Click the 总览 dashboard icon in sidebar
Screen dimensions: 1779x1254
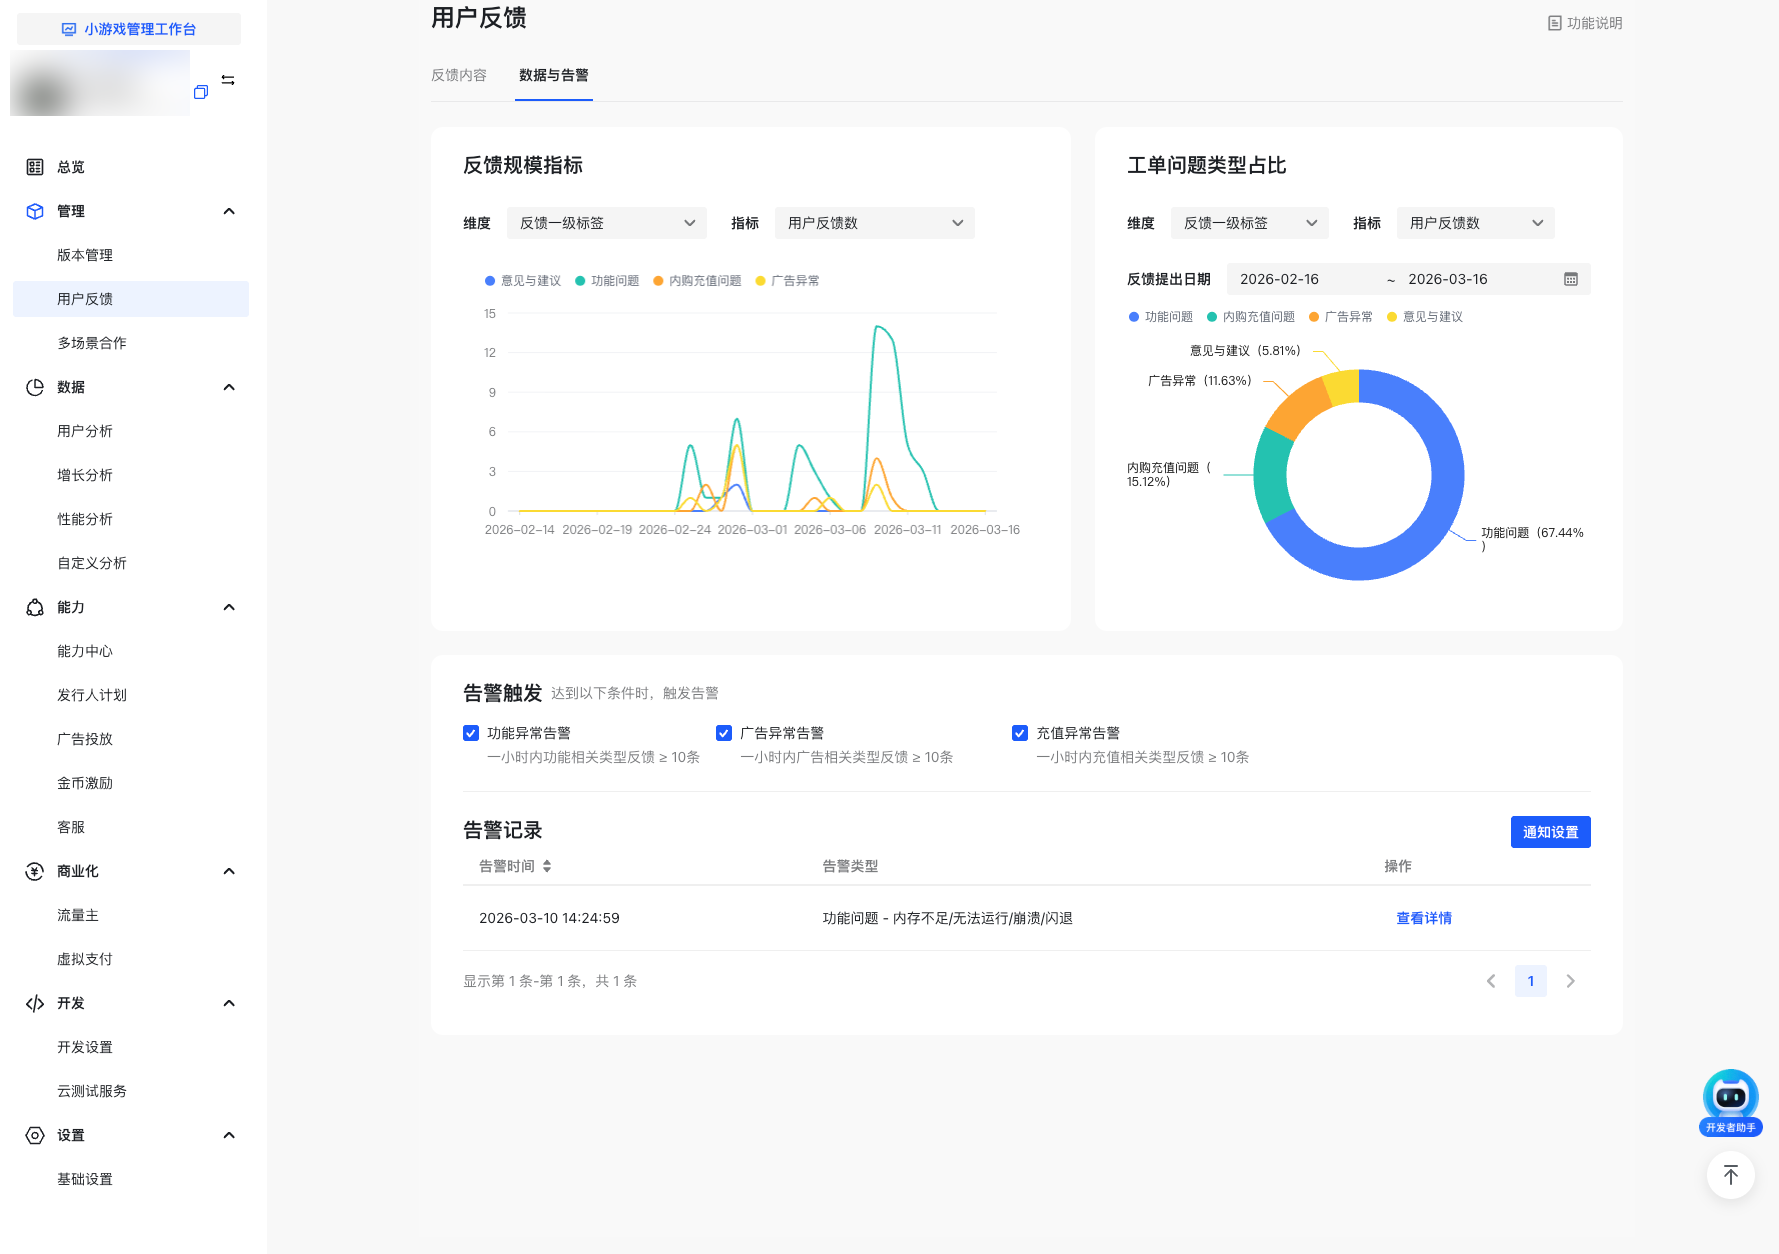(x=35, y=167)
